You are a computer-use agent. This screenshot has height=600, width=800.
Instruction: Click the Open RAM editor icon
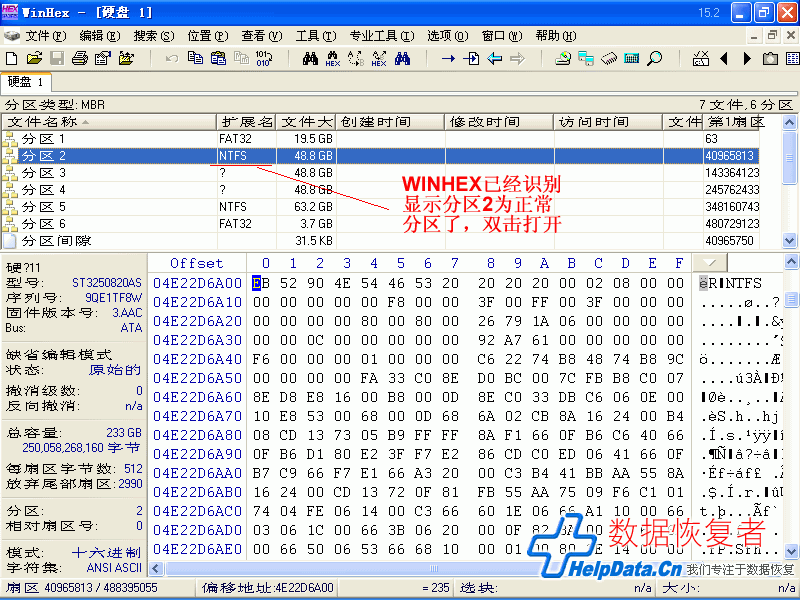click(x=609, y=58)
